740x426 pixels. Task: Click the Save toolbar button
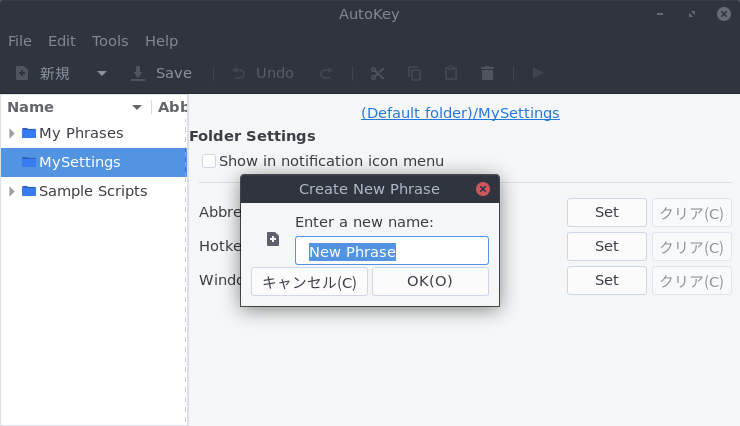click(x=161, y=73)
